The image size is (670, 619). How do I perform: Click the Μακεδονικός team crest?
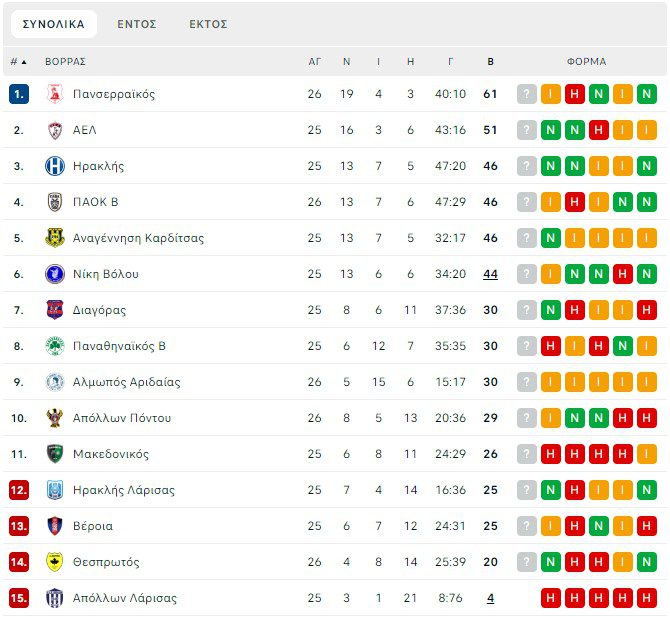click(x=55, y=454)
